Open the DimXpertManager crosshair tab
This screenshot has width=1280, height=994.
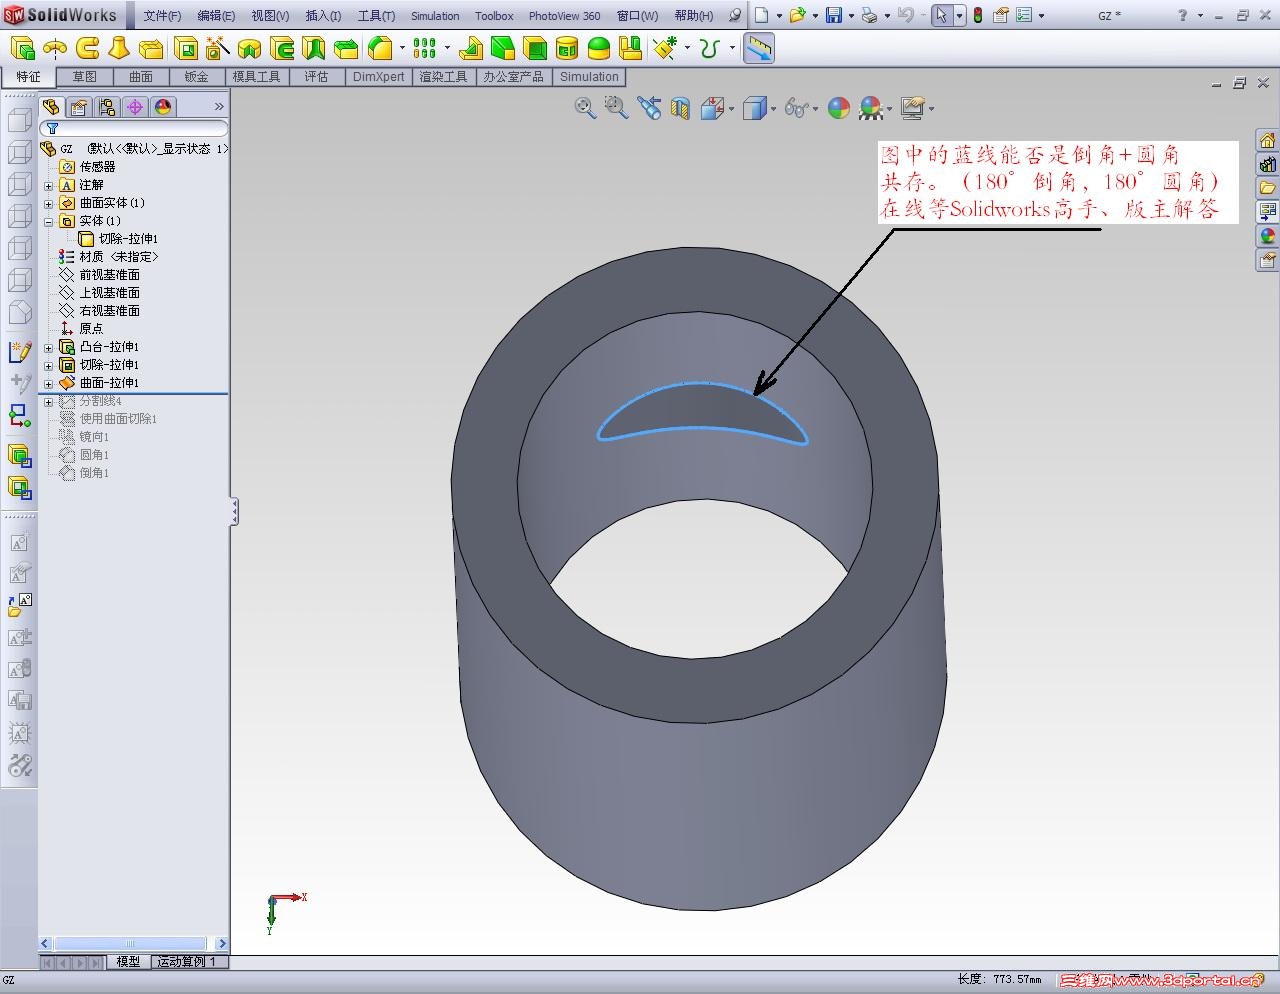click(x=135, y=107)
